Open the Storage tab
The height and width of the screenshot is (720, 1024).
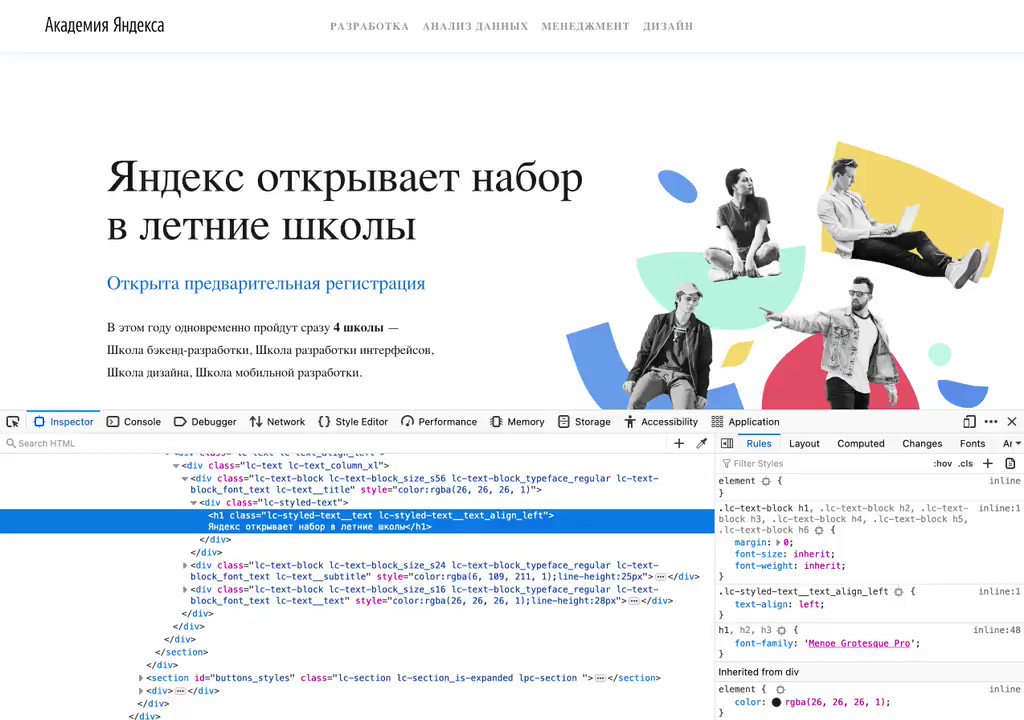coord(584,421)
